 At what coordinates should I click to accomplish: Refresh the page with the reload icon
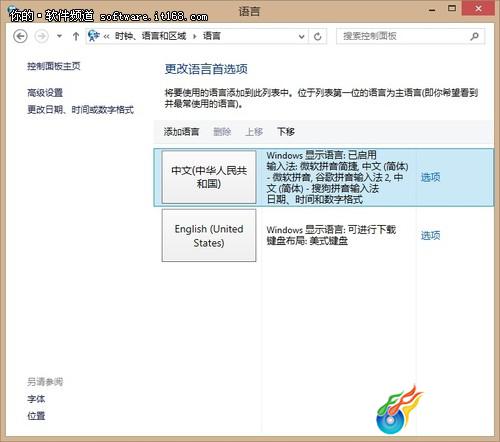pos(318,36)
